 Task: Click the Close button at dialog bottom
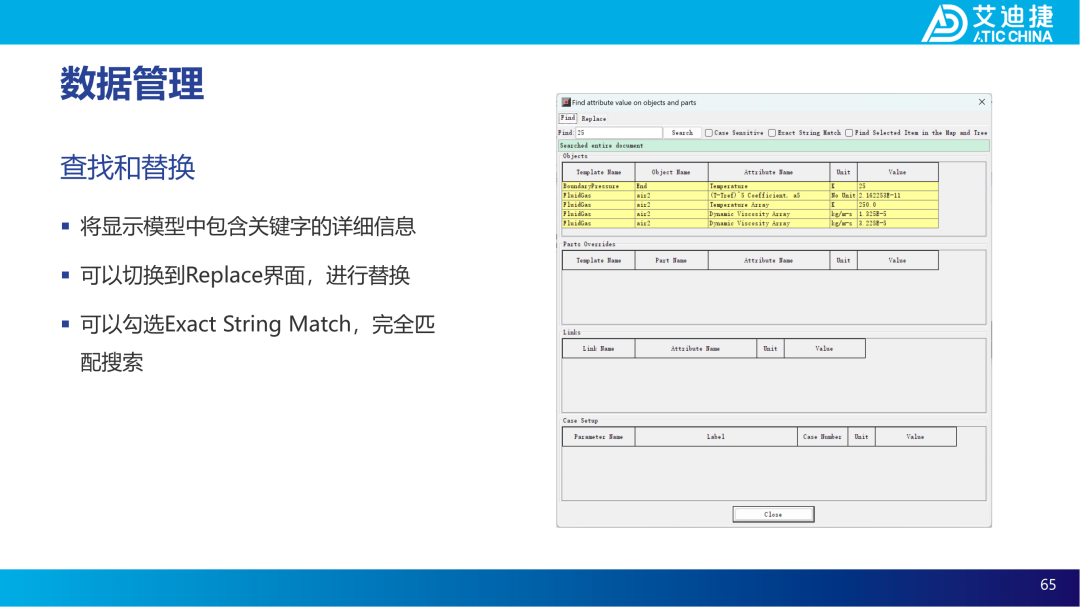773,515
